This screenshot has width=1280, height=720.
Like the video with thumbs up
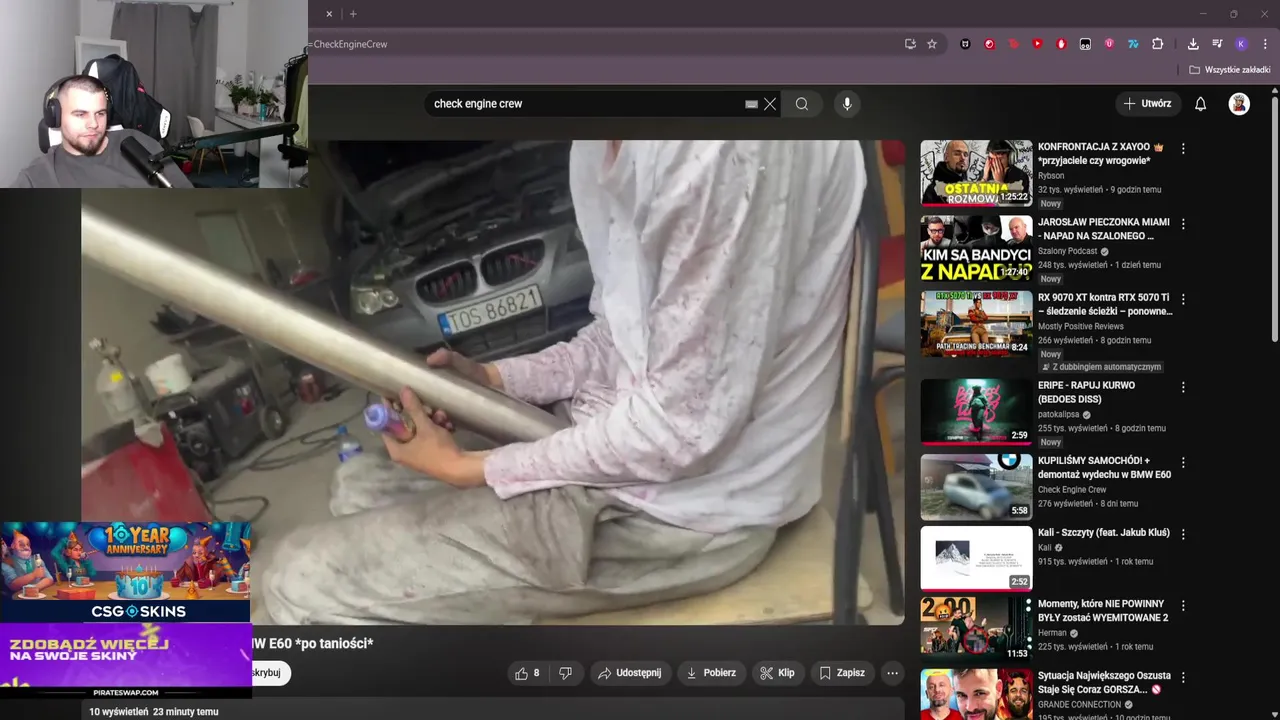pyautogui.click(x=527, y=673)
